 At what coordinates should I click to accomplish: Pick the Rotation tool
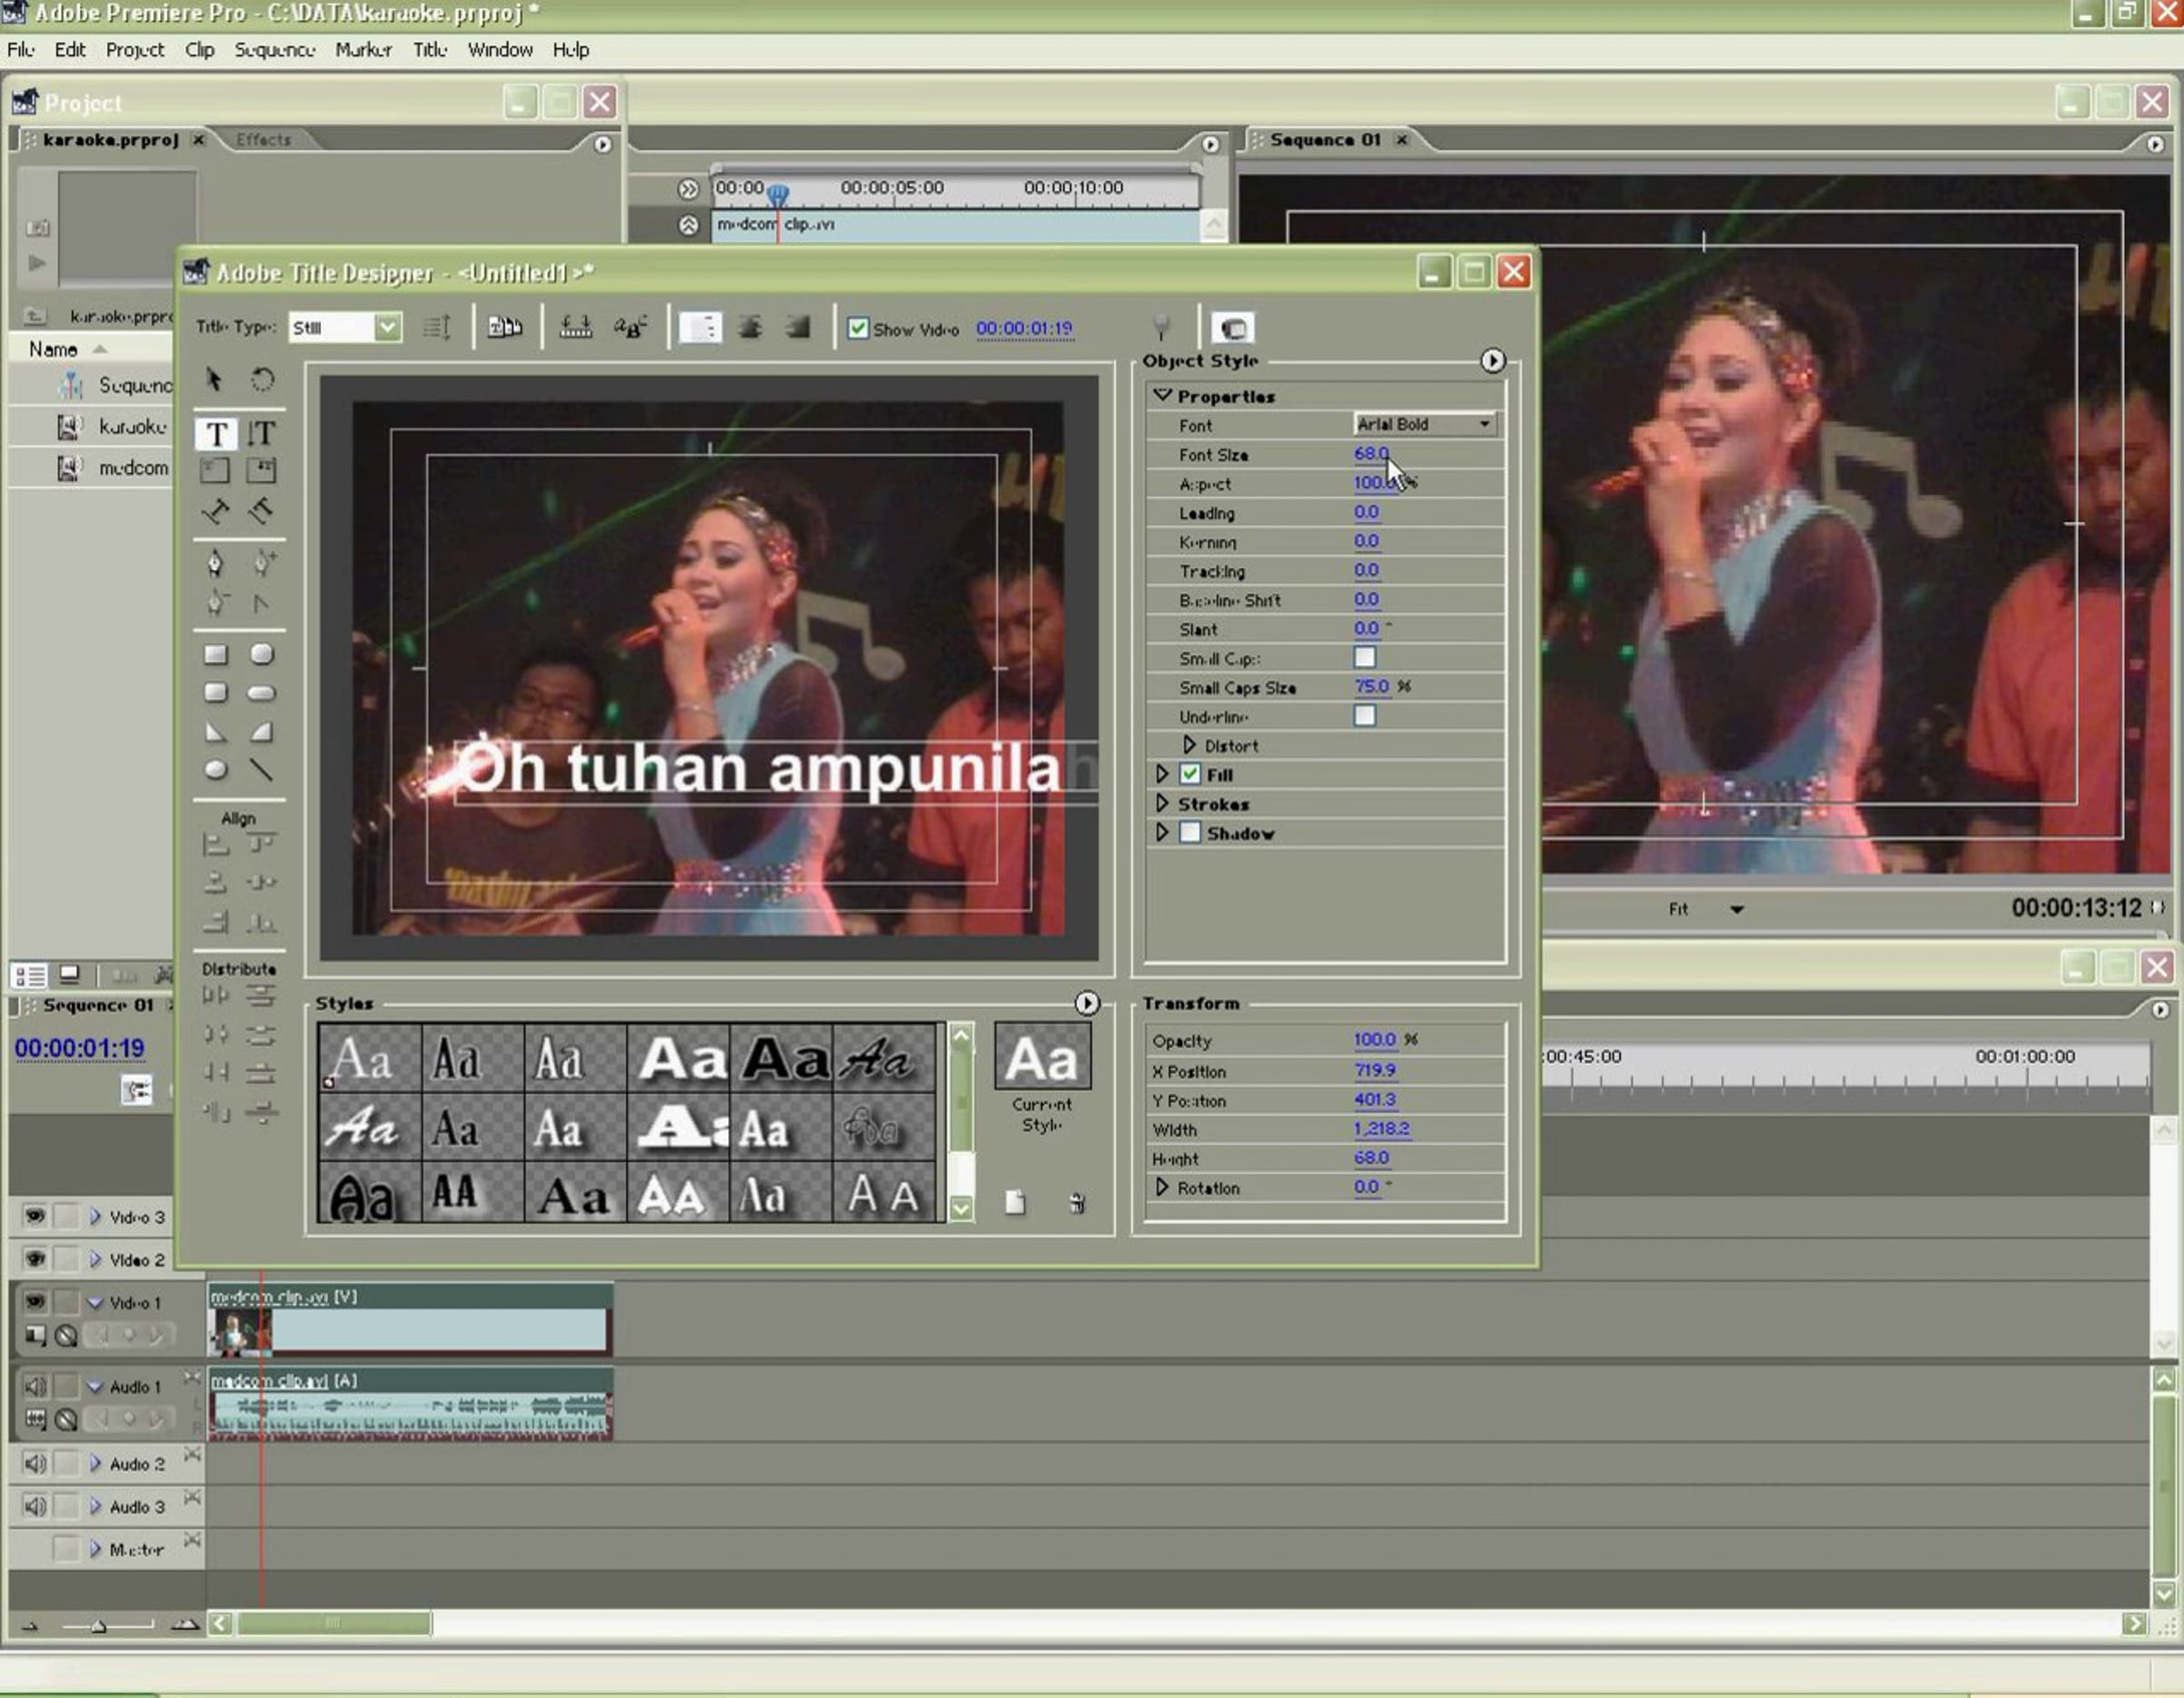point(262,380)
